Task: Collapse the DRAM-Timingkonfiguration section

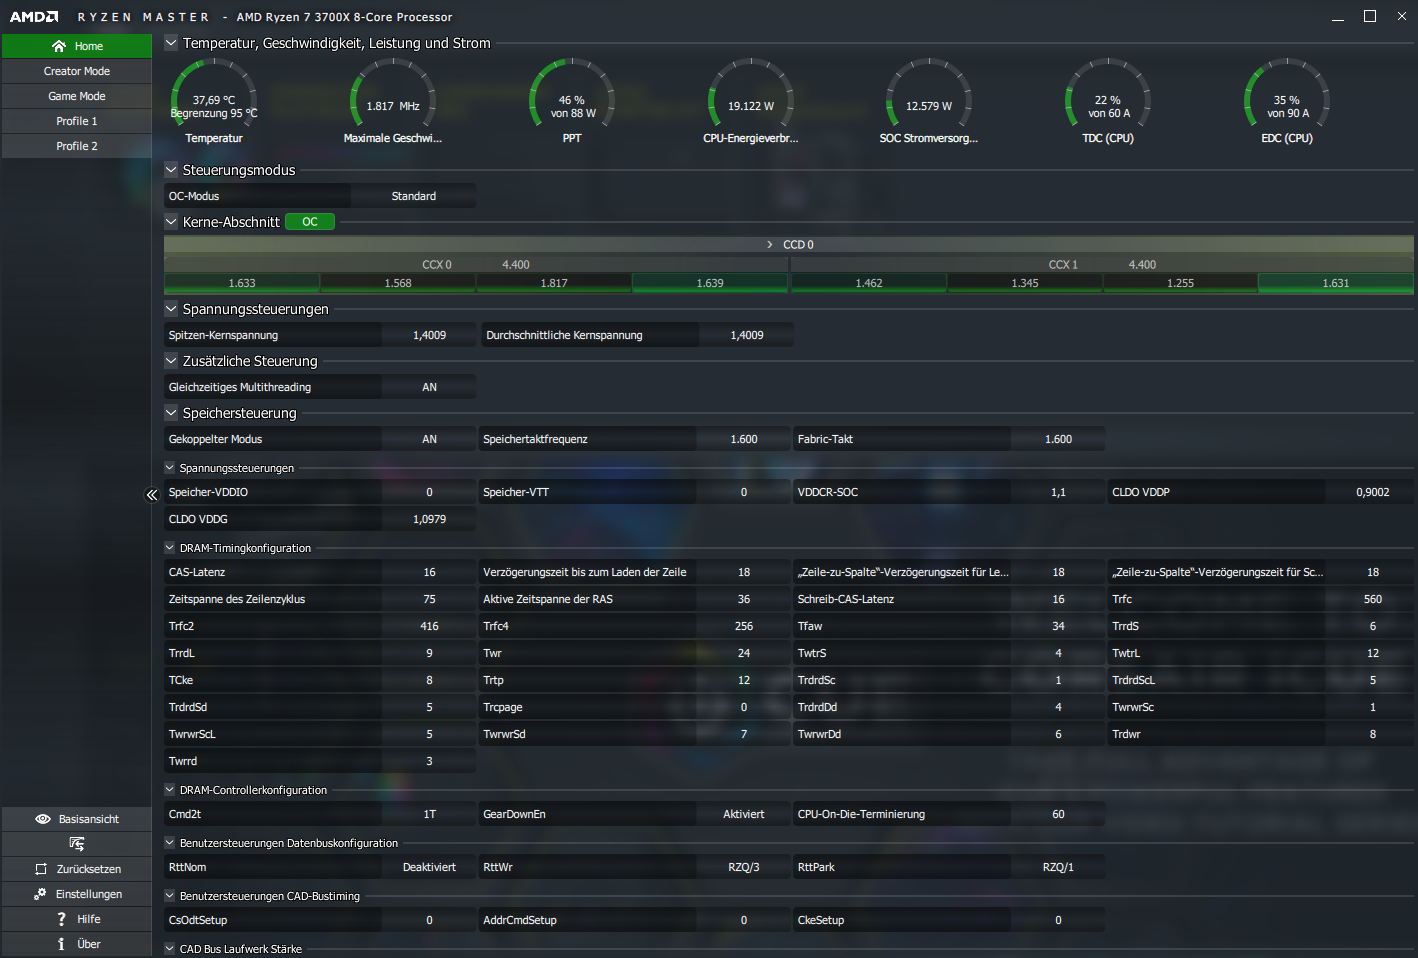Action: tap(170, 548)
